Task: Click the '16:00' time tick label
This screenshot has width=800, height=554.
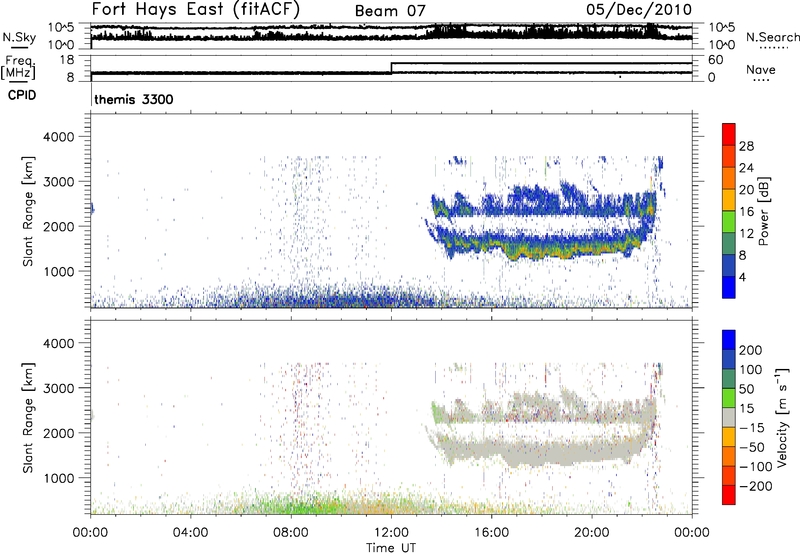Action: (x=491, y=533)
